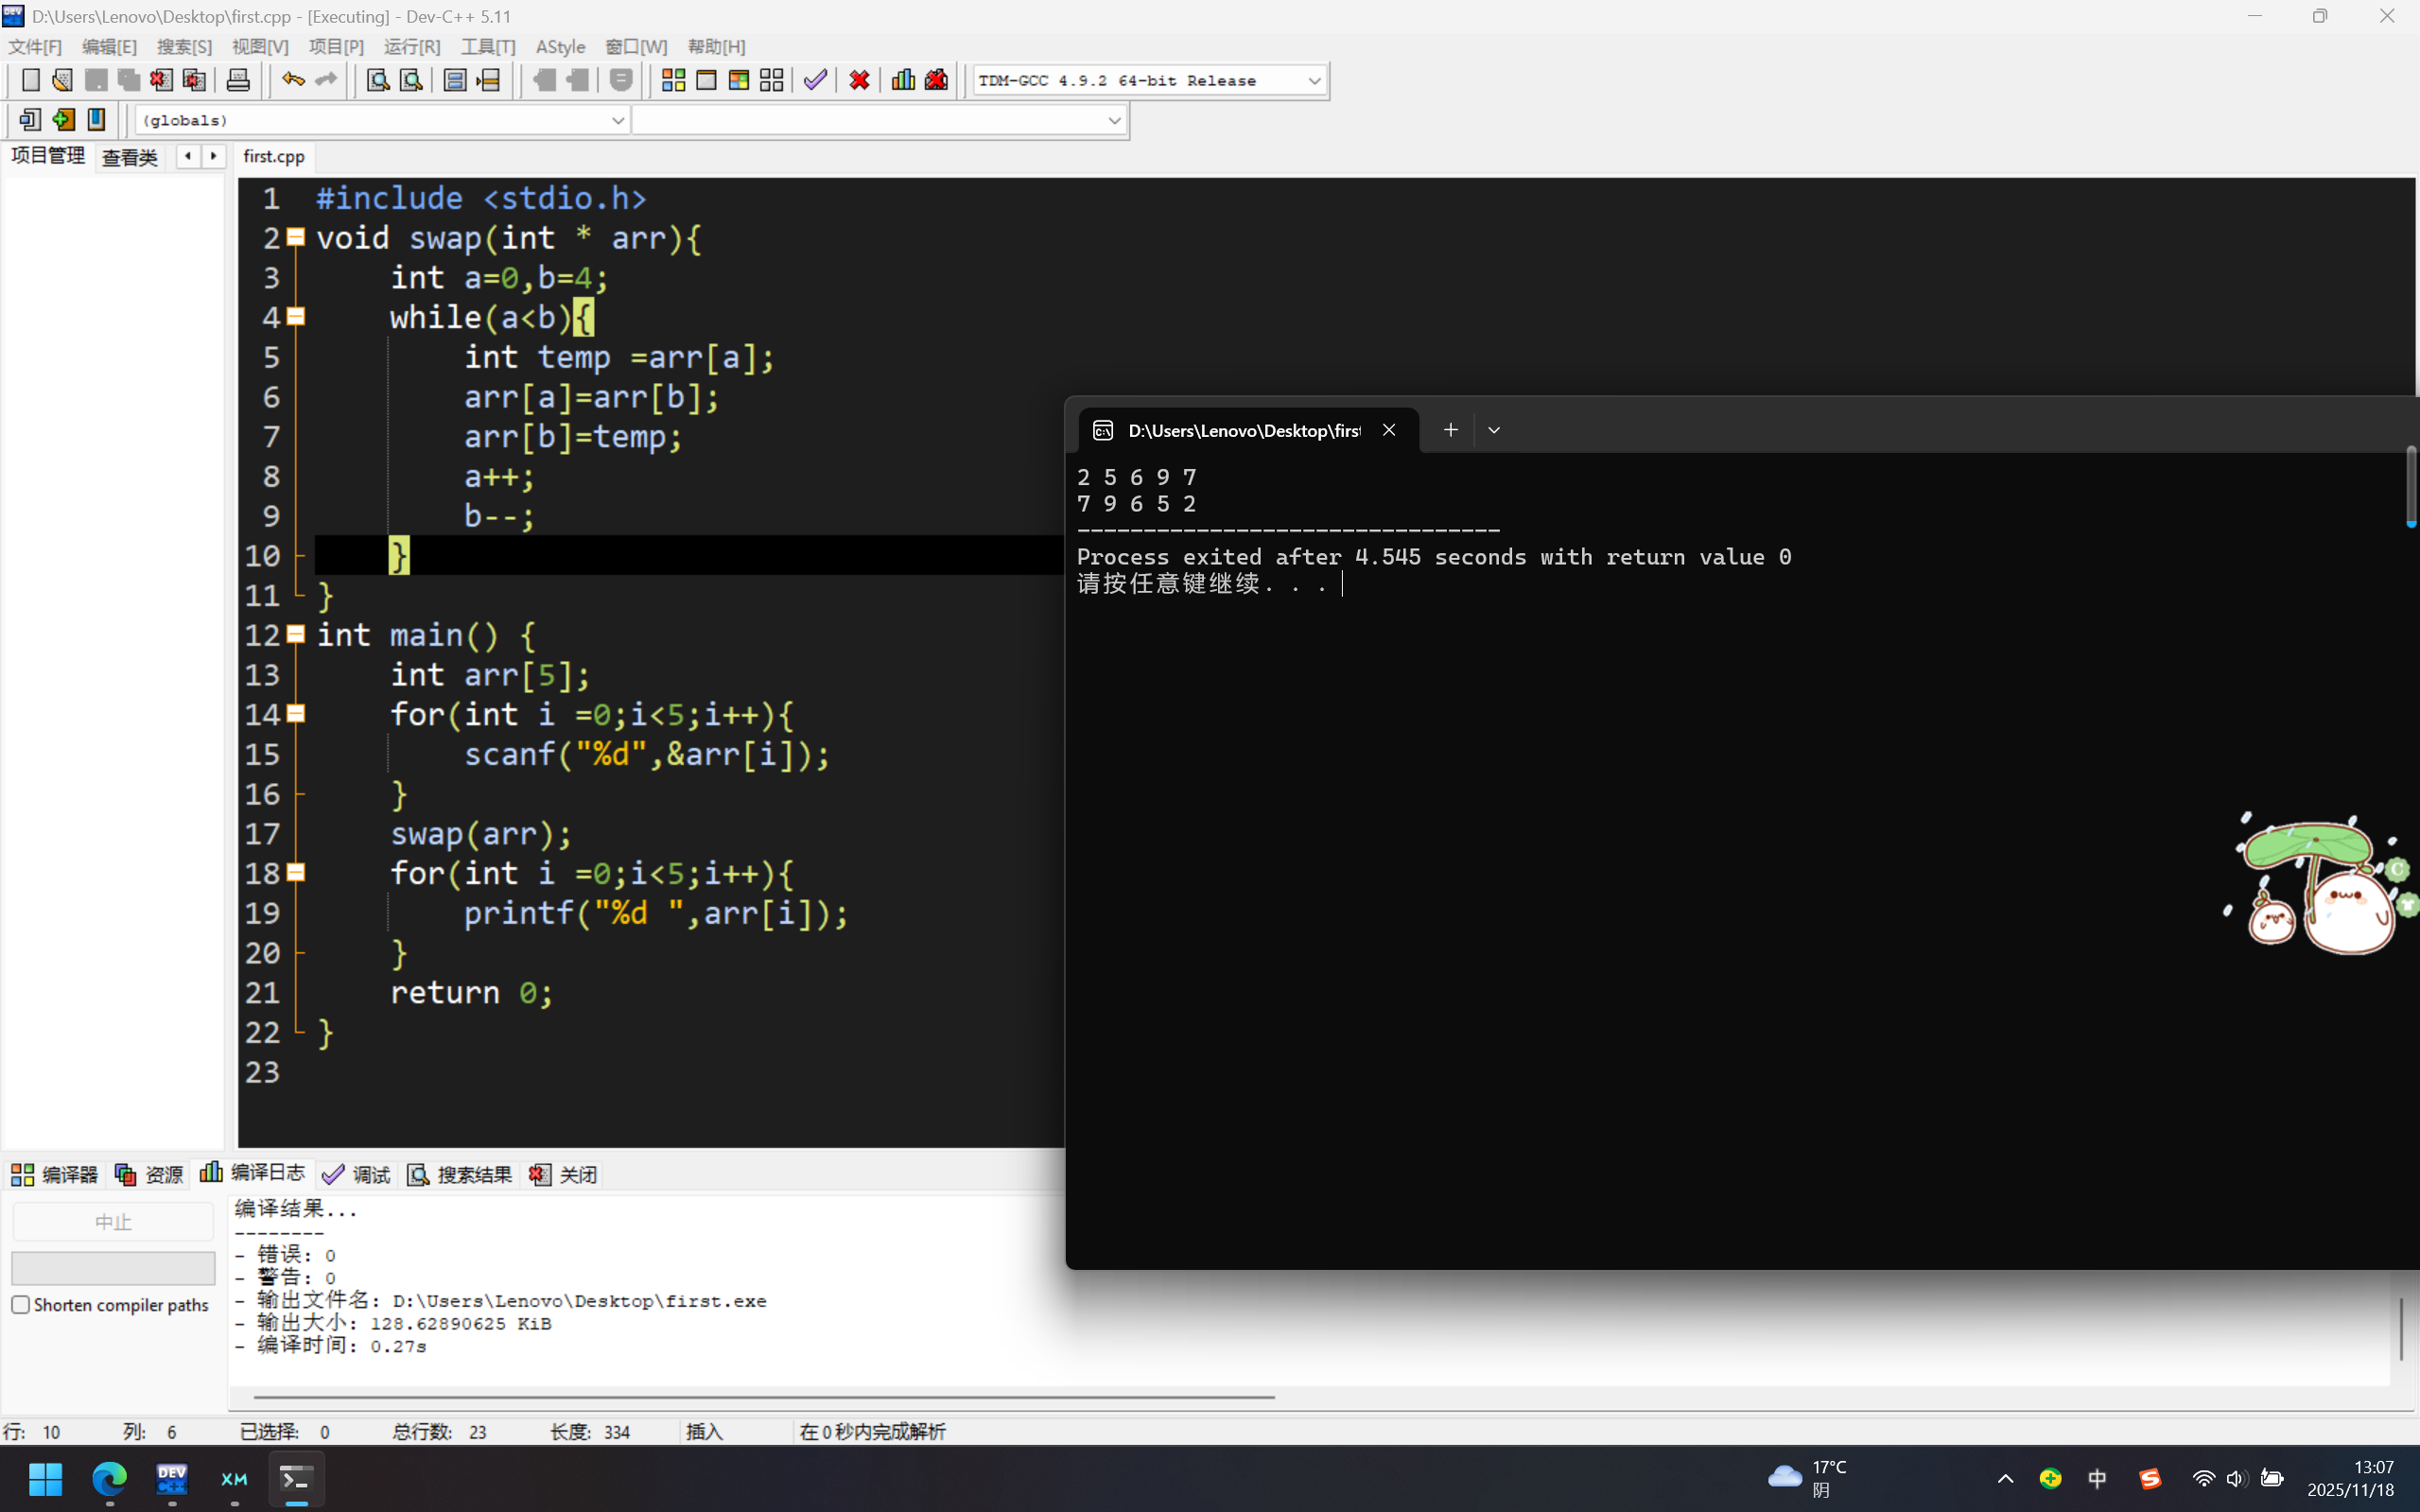Screen dimensions: 2420x1512
Task: Click the Compile icon with colored squares
Action: (x=673, y=80)
